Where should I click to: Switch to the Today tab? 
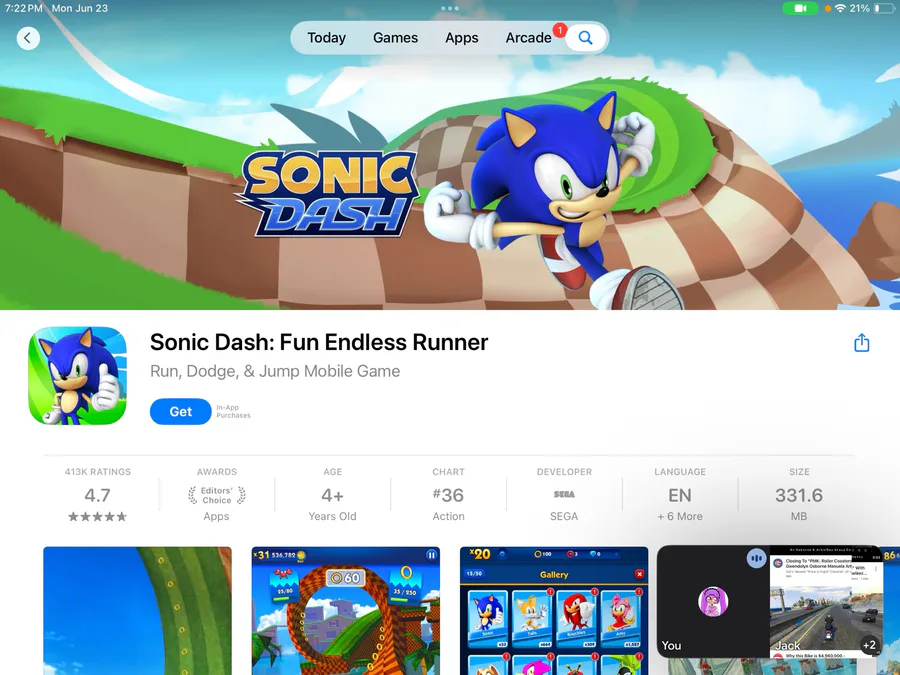pos(327,38)
